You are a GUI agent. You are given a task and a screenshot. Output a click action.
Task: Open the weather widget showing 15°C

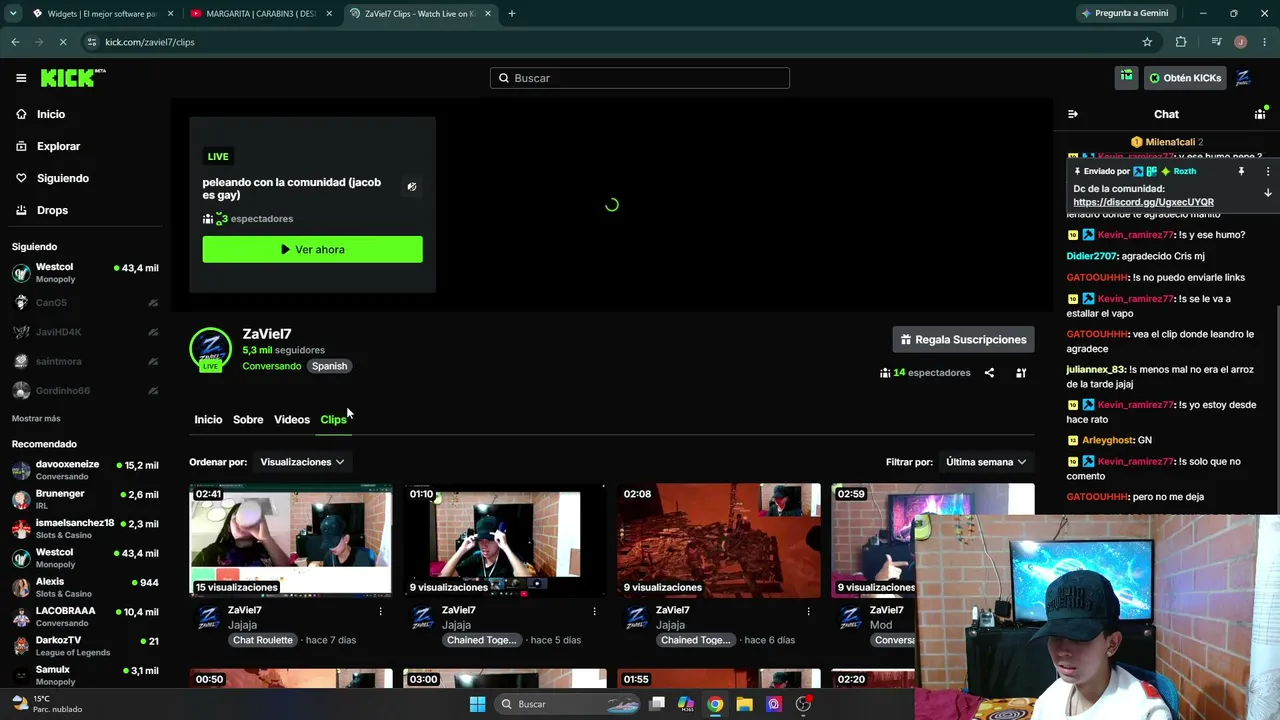pos(45,704)
